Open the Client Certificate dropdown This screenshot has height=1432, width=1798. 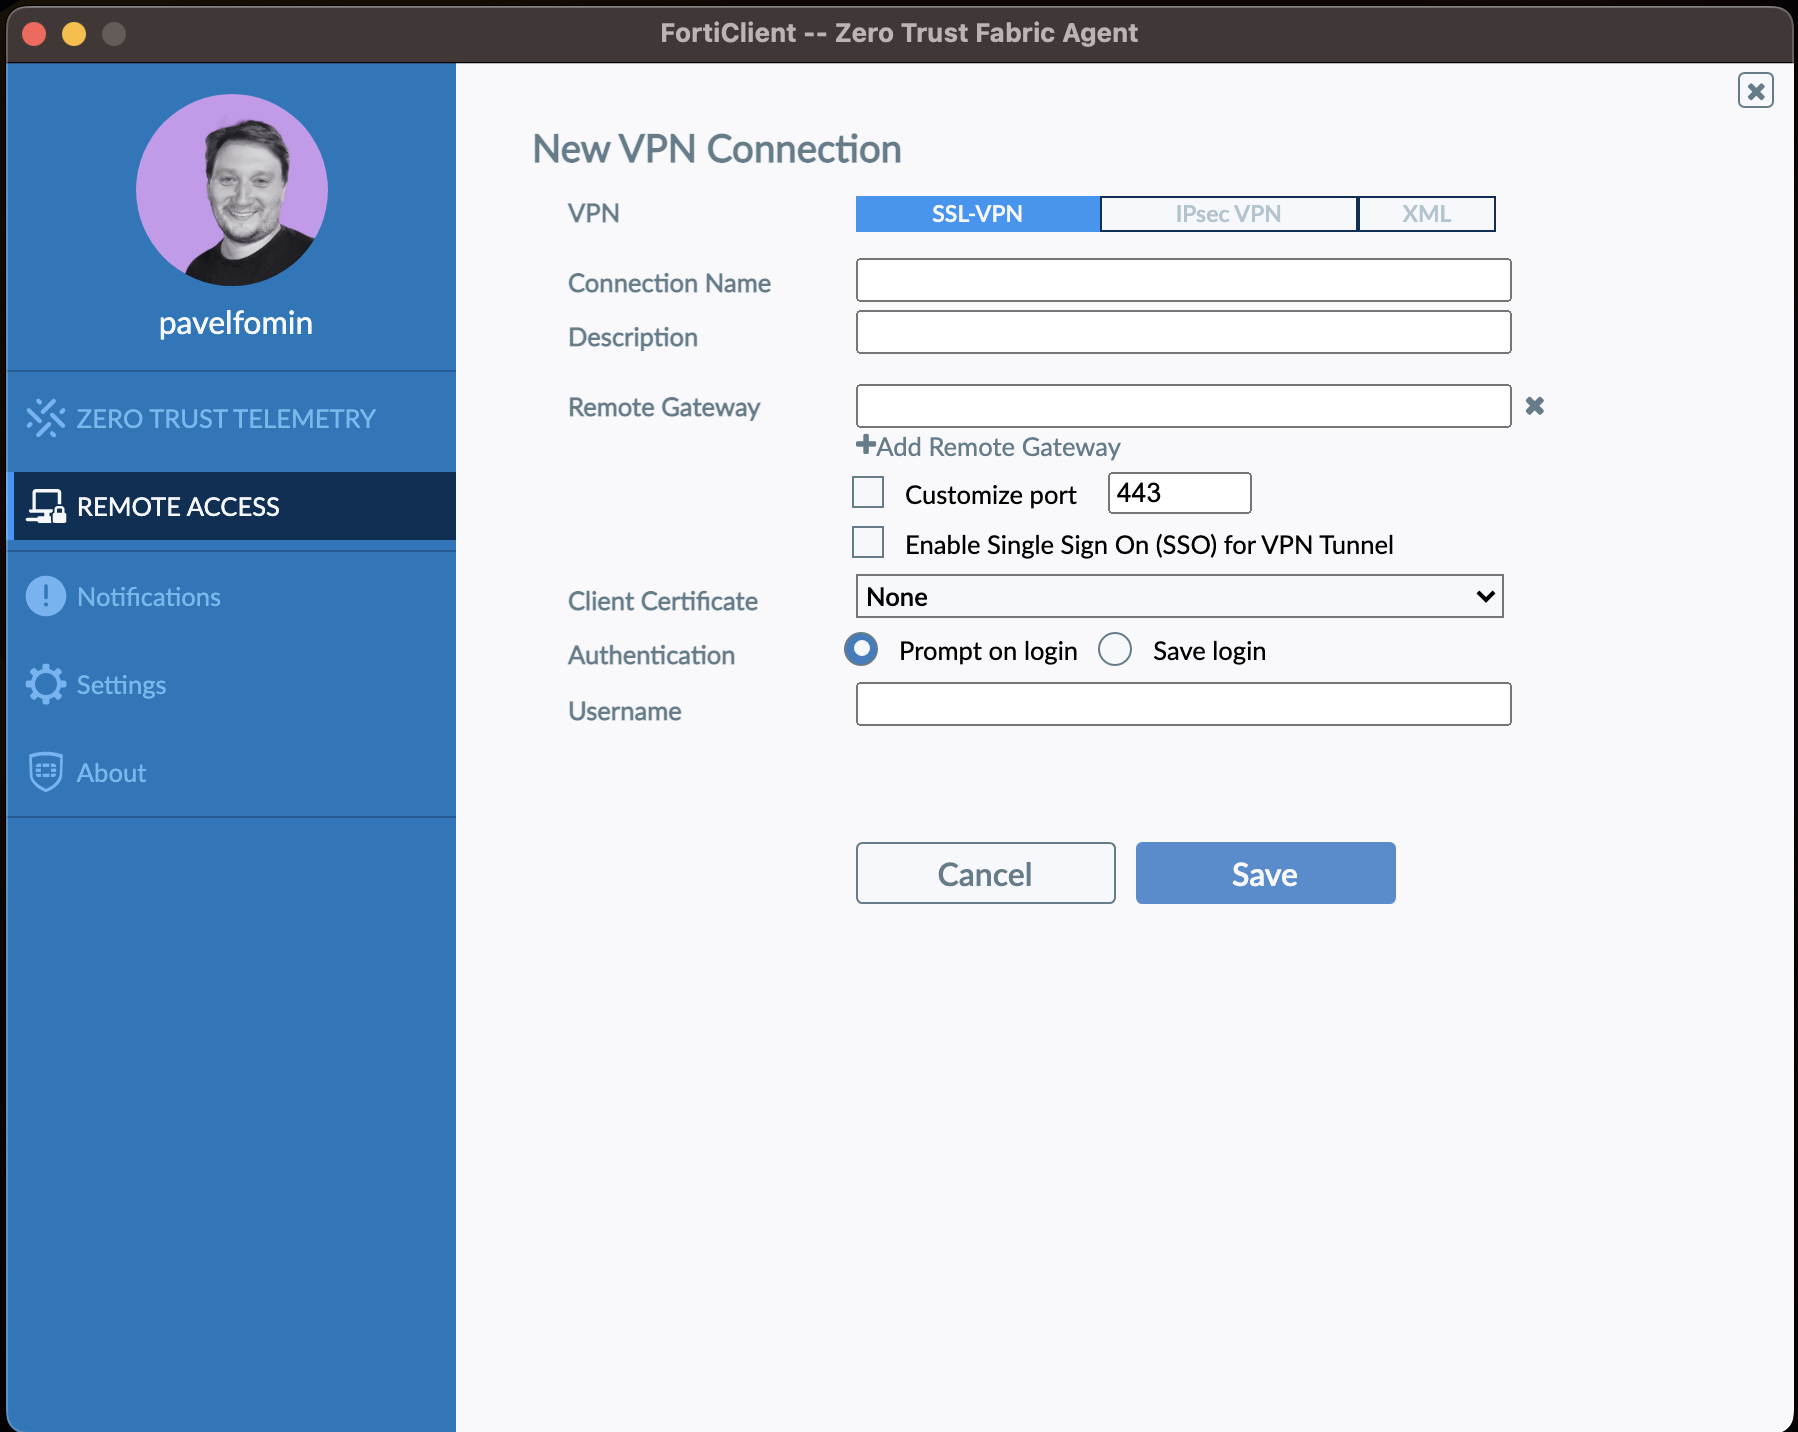click(x=1179, y=596)
